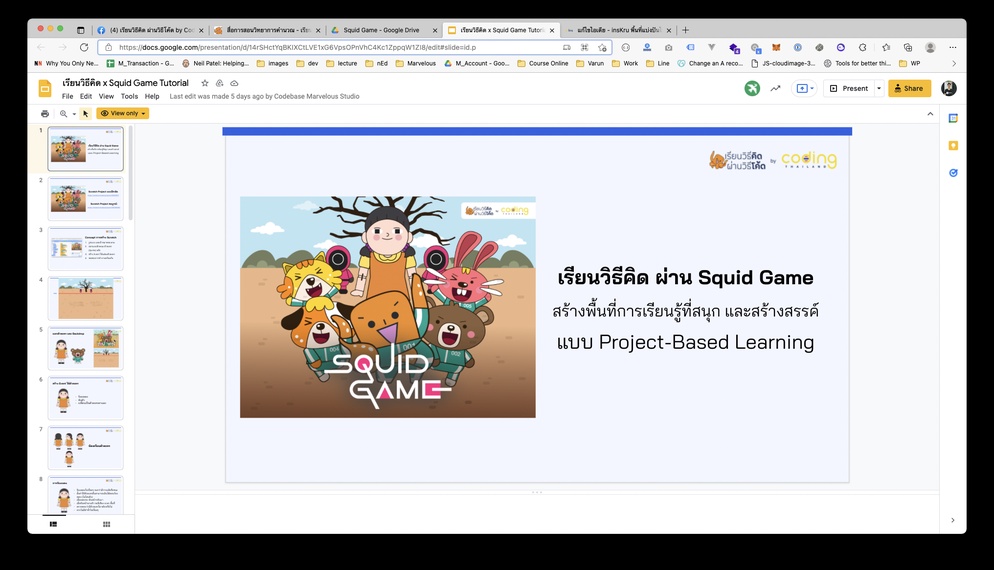Click the print icon in Slides toolbar
Viewport: 994px width, 570px height.
click(44, 113)
